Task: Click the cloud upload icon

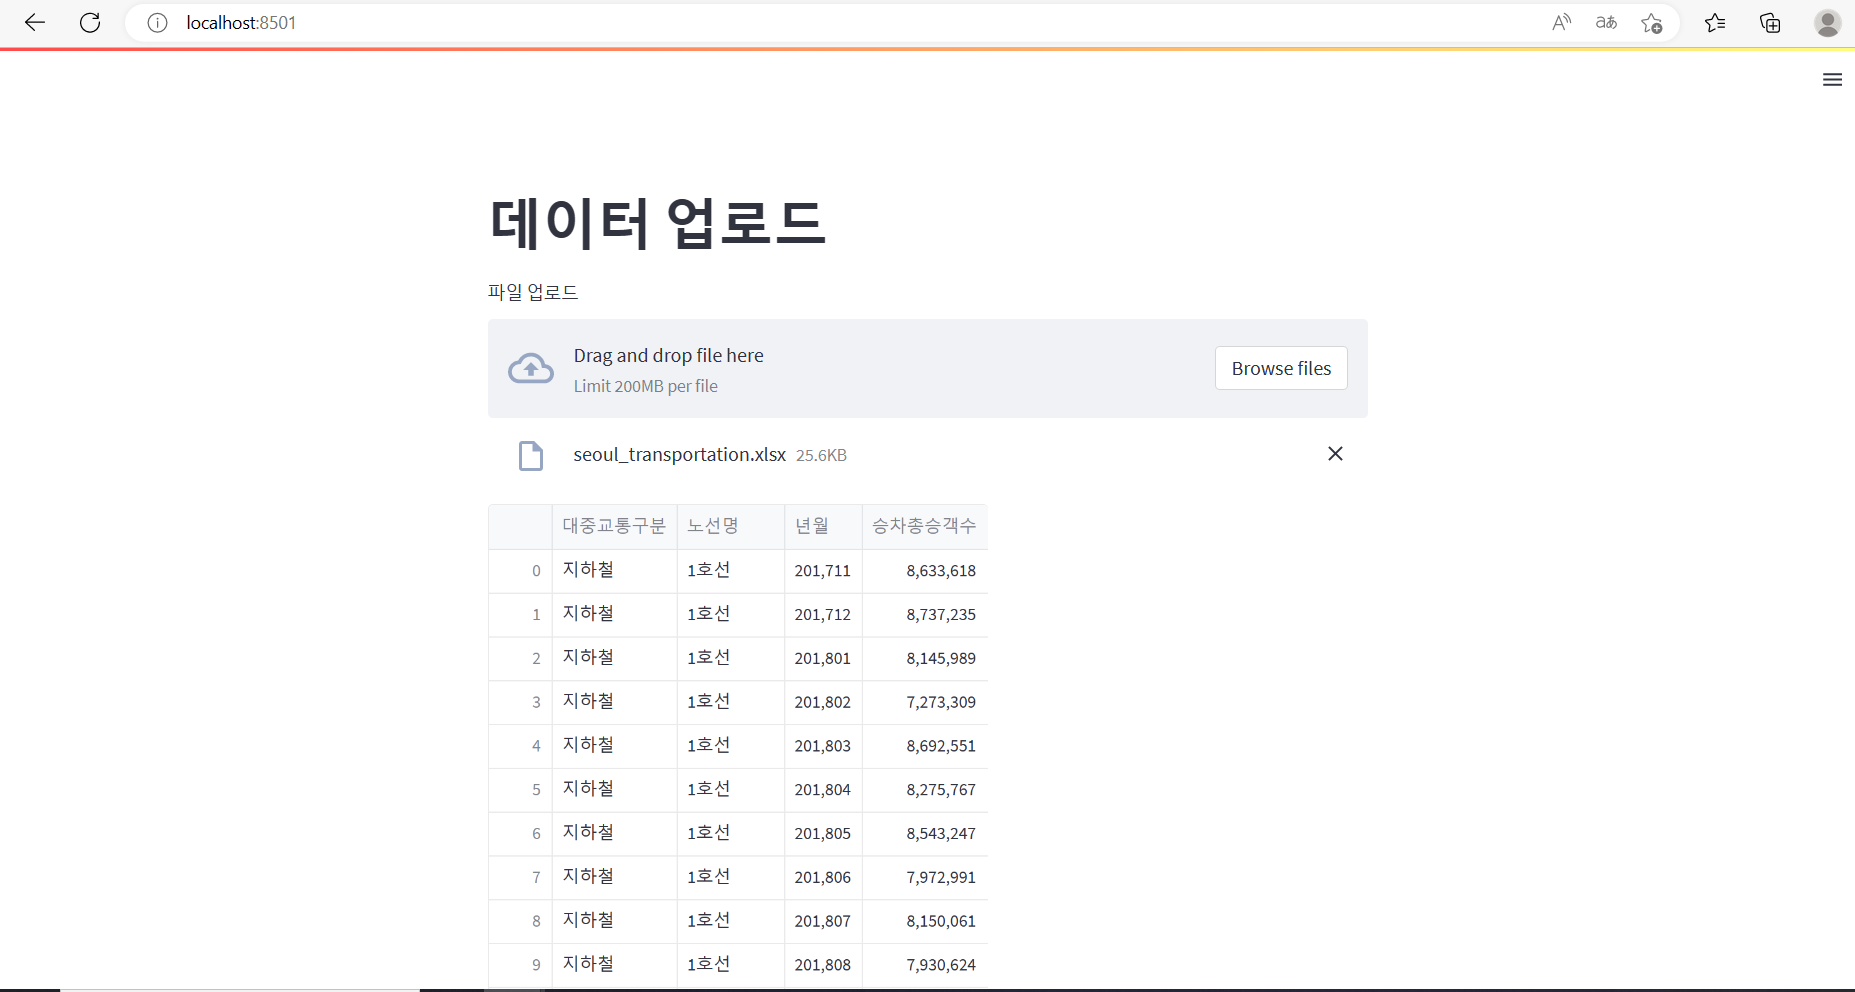Action: pyautogui.click(x=531, y=369)
